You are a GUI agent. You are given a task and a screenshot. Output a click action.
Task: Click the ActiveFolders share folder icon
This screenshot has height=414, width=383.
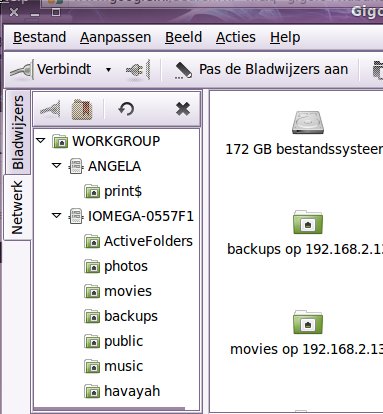click(92, 241)
